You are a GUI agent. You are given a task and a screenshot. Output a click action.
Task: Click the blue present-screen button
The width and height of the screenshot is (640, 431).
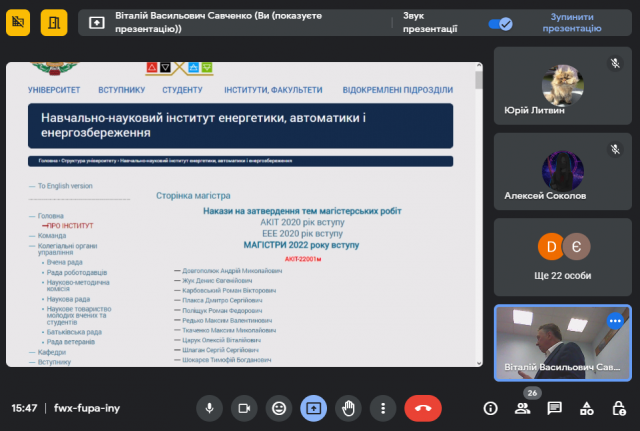(313, 408)
